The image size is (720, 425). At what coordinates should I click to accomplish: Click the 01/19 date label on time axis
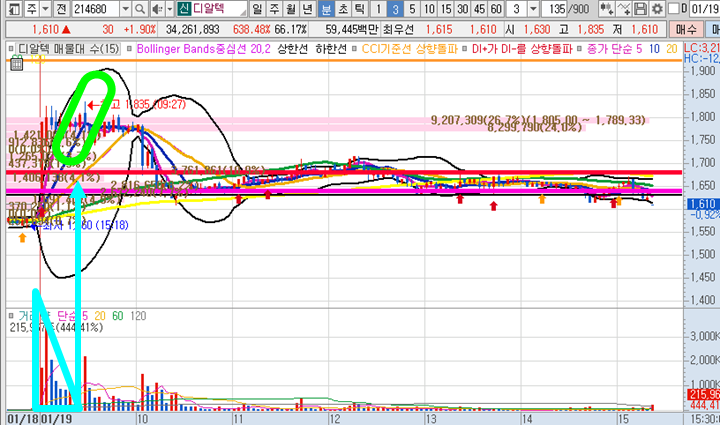click(x=56, y=419)
